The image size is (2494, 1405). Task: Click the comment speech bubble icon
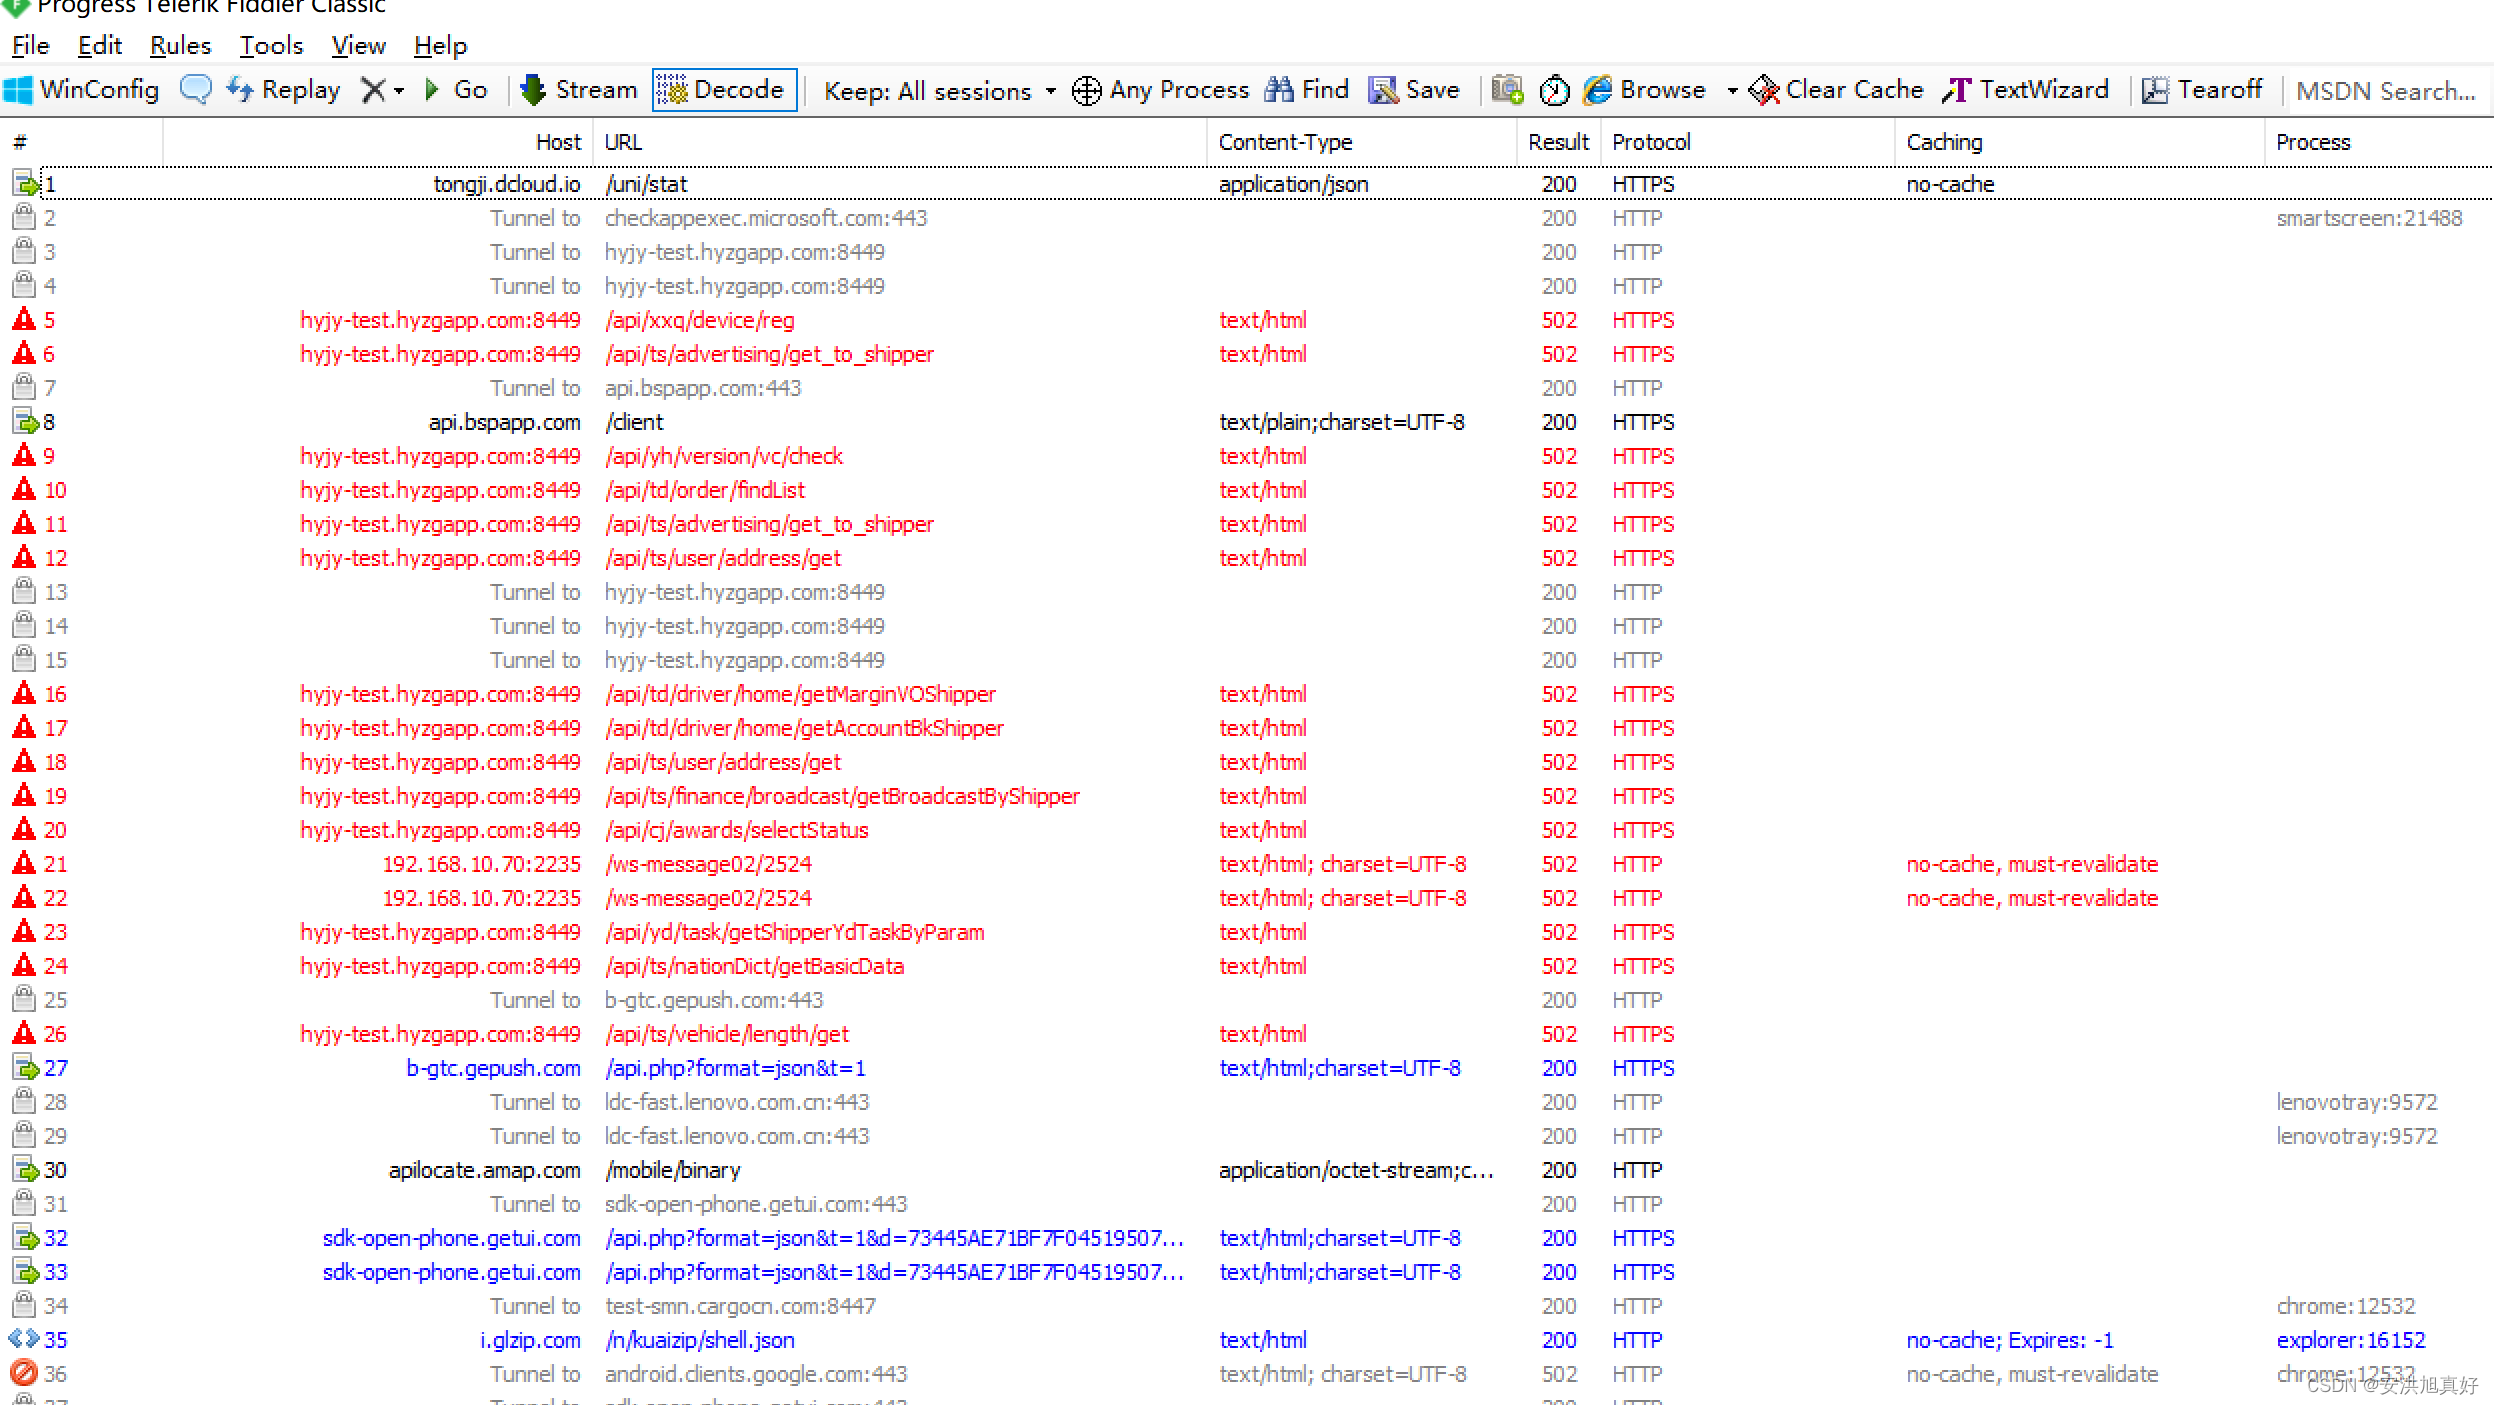tap(196, 90)
